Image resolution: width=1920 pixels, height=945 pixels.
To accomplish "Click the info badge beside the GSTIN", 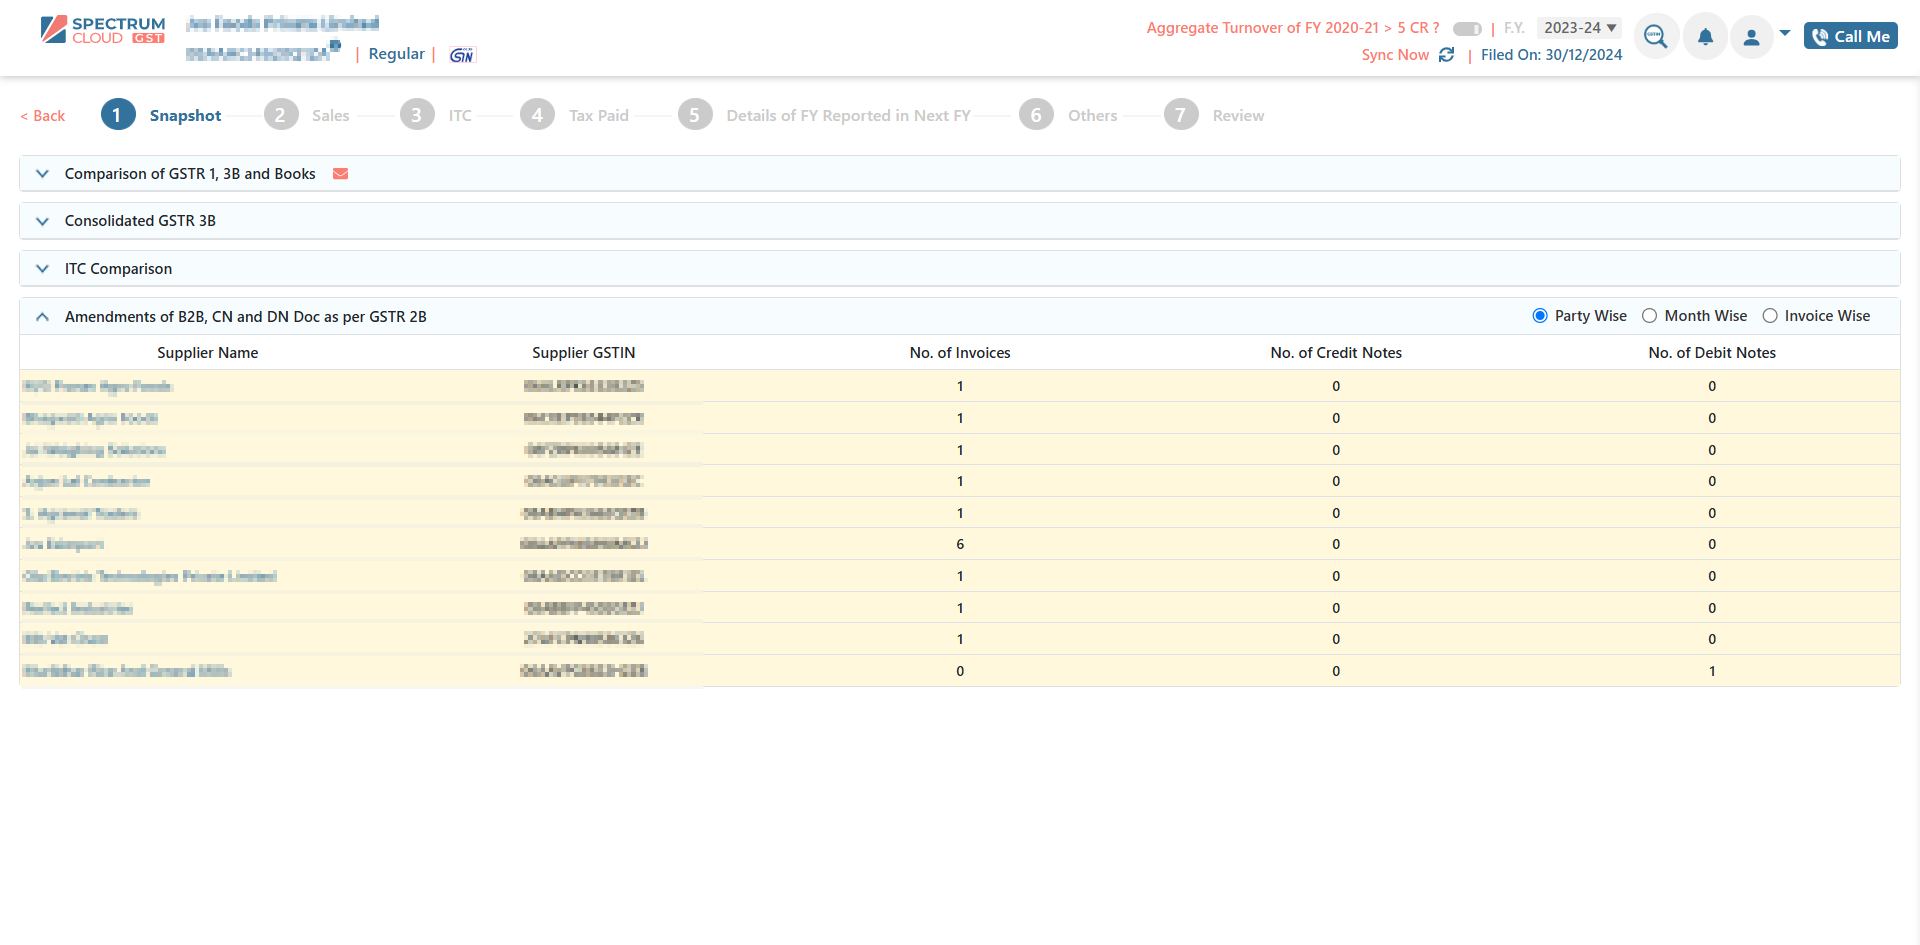I will (x=336, y=45).
